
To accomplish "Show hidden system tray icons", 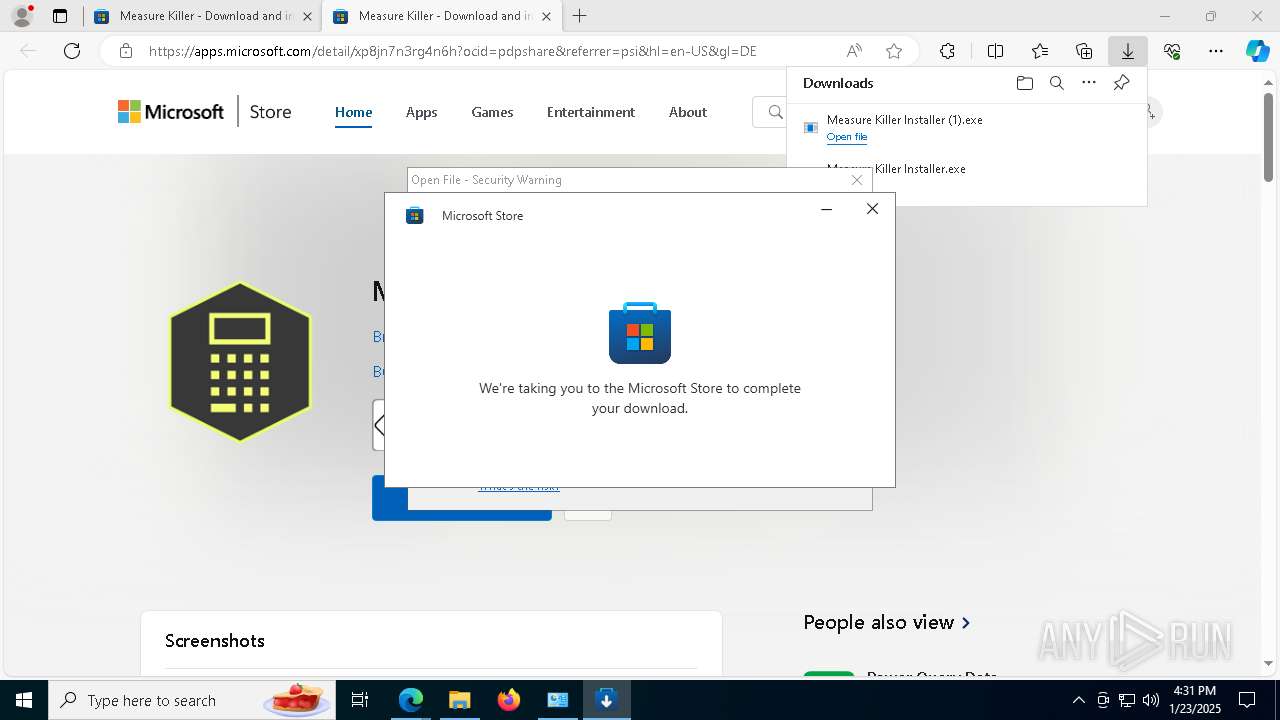I will pyautogui.click(x=1078, y=700).
